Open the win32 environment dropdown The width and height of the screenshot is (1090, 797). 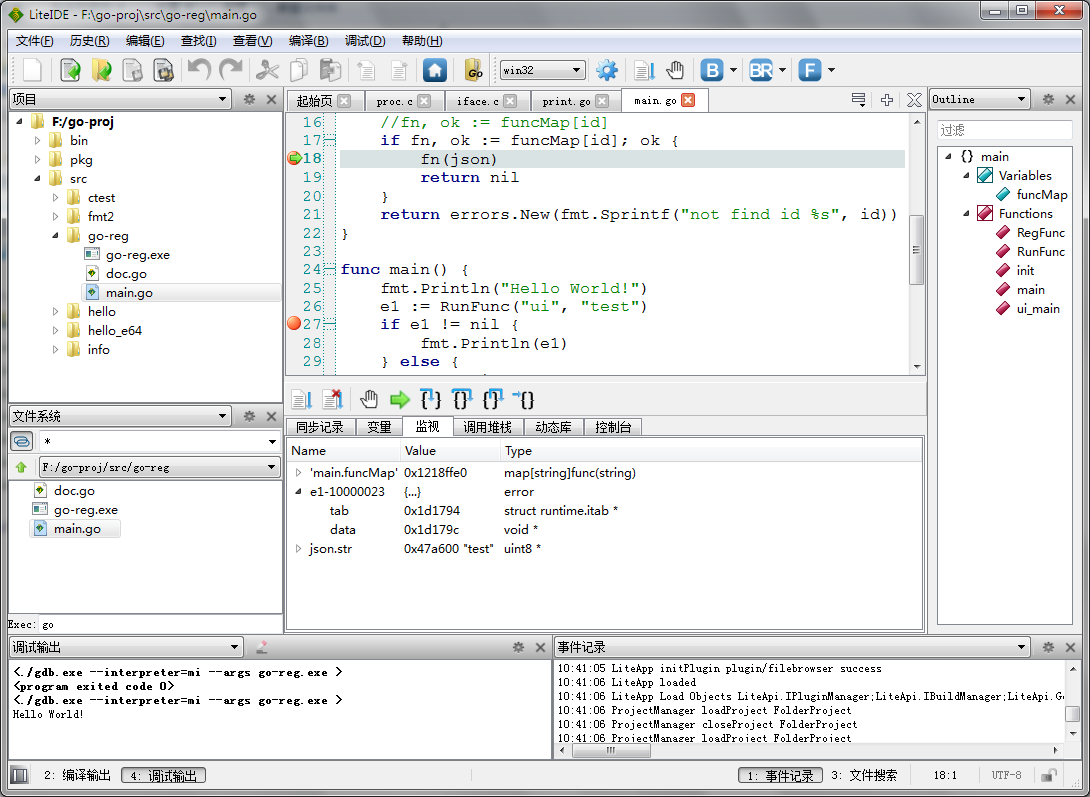click(542, 70)
